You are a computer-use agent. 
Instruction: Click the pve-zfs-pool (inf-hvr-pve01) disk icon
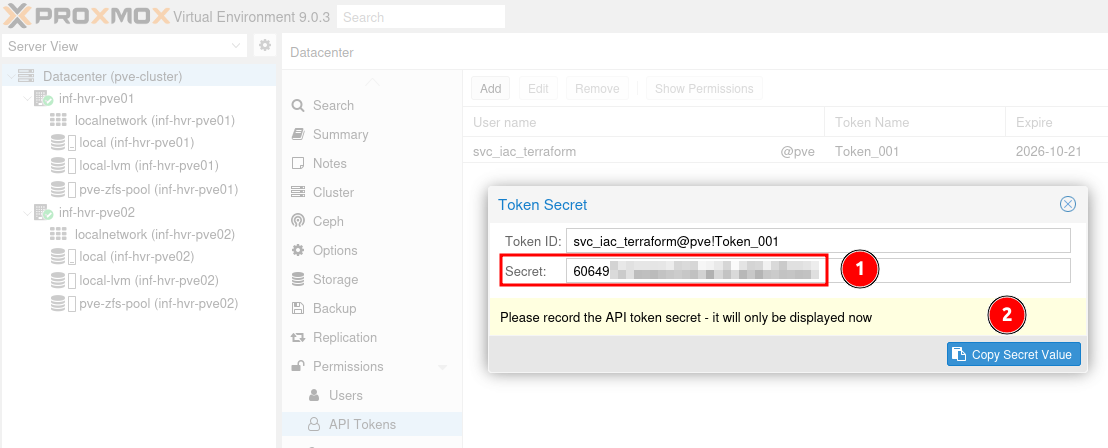click(63, 189)
